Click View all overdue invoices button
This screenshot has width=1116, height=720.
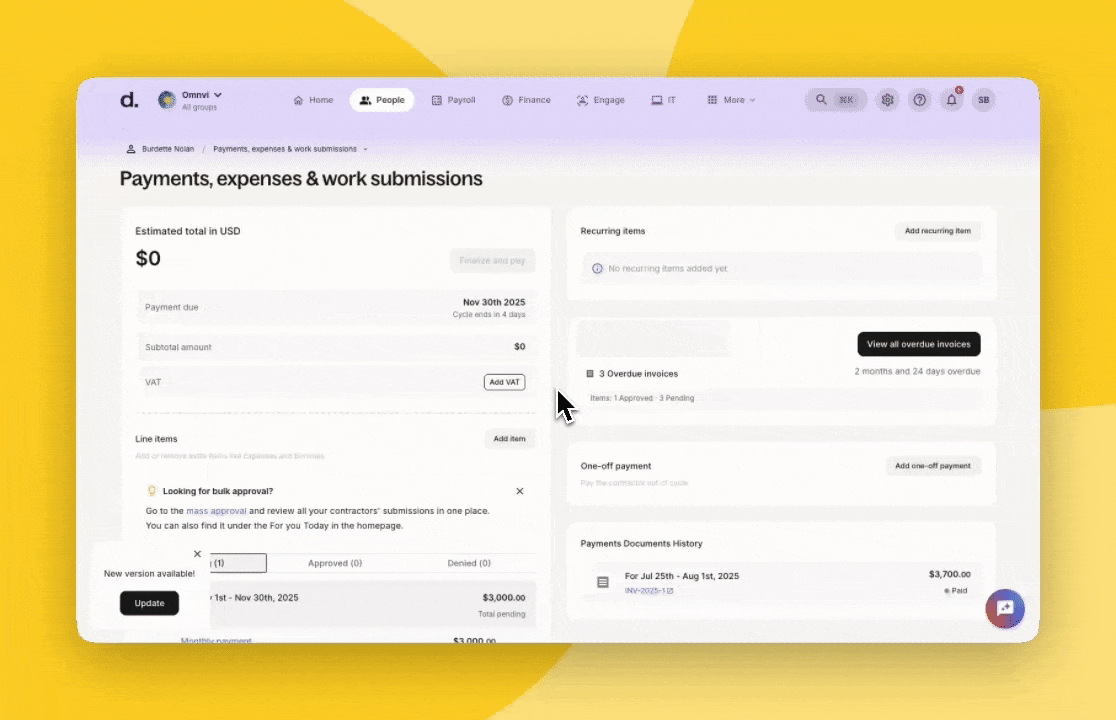tap(918, 344)
